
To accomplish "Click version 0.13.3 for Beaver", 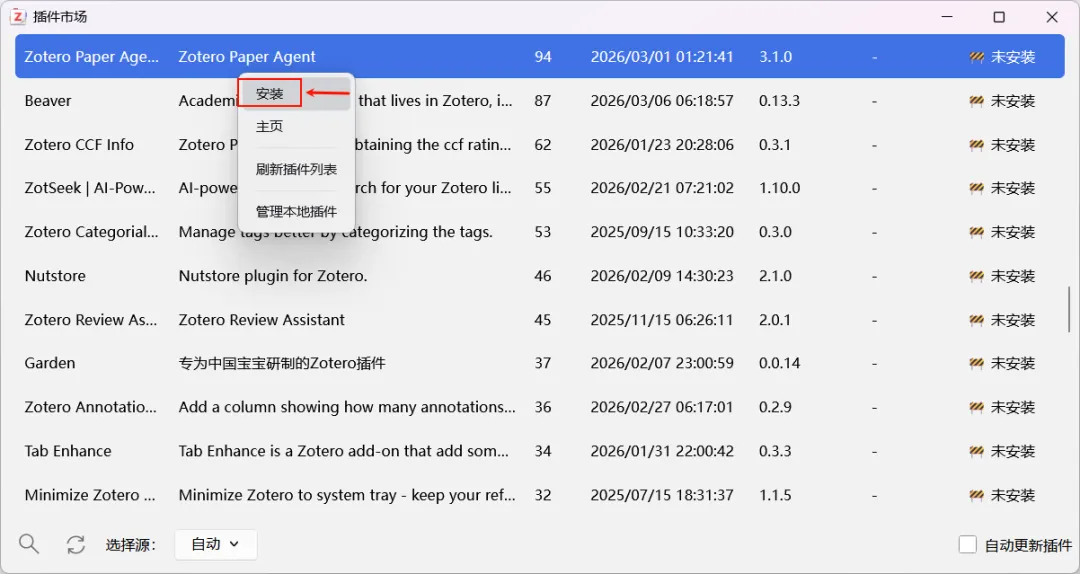I will [780, 101].
